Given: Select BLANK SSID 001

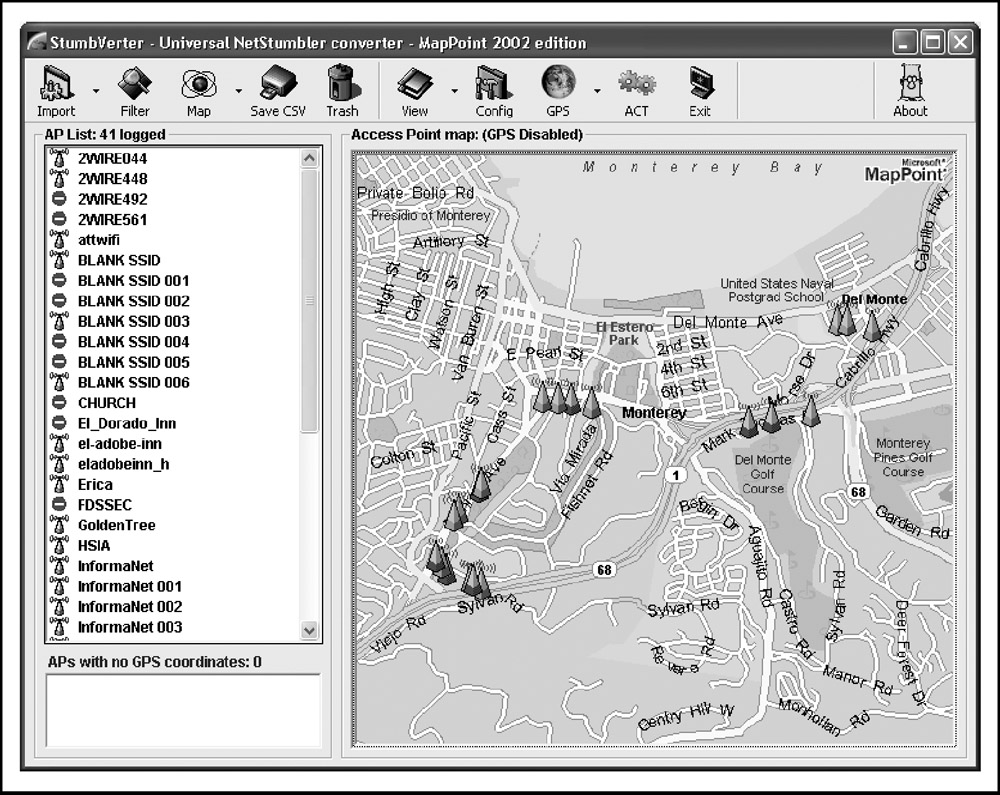Looking at the screenshot, I should [133, 281].
